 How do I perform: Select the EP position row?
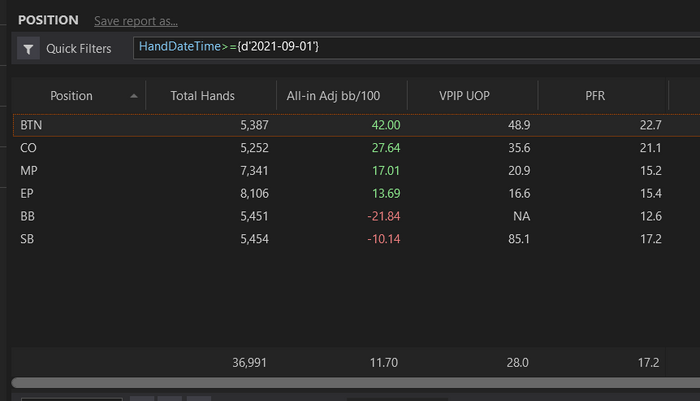pos(356,193)
